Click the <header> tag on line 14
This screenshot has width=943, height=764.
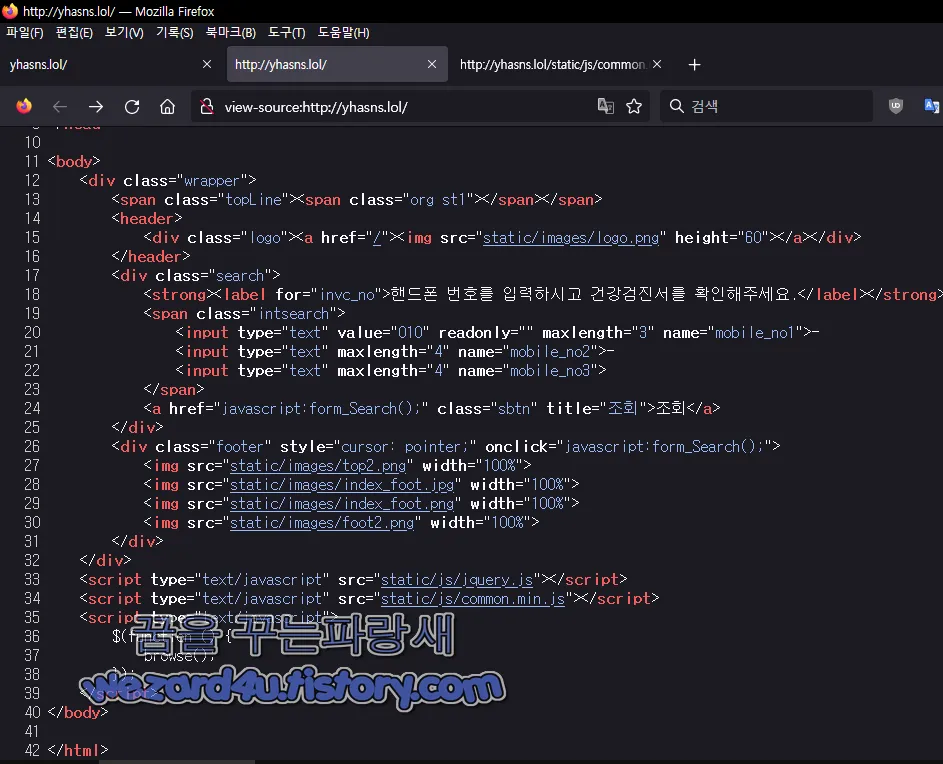click(x=147, y=218)
